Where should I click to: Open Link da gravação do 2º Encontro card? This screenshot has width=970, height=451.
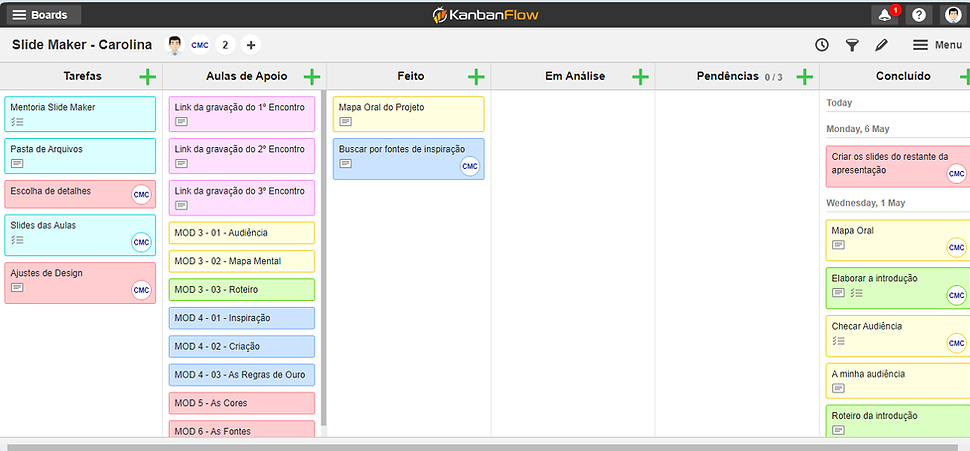(241, 156)
